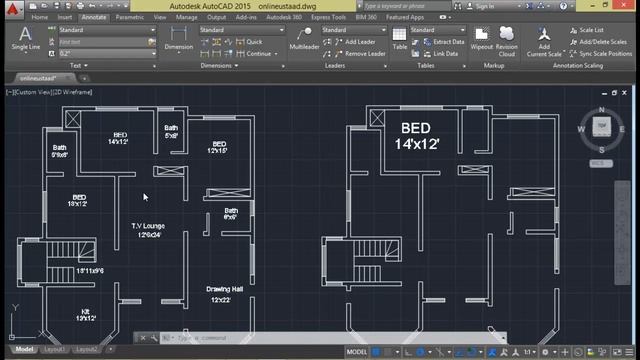Click the Undo arrow in quick access toolbar
640x360 pixels.
click(x=92, y=6)
